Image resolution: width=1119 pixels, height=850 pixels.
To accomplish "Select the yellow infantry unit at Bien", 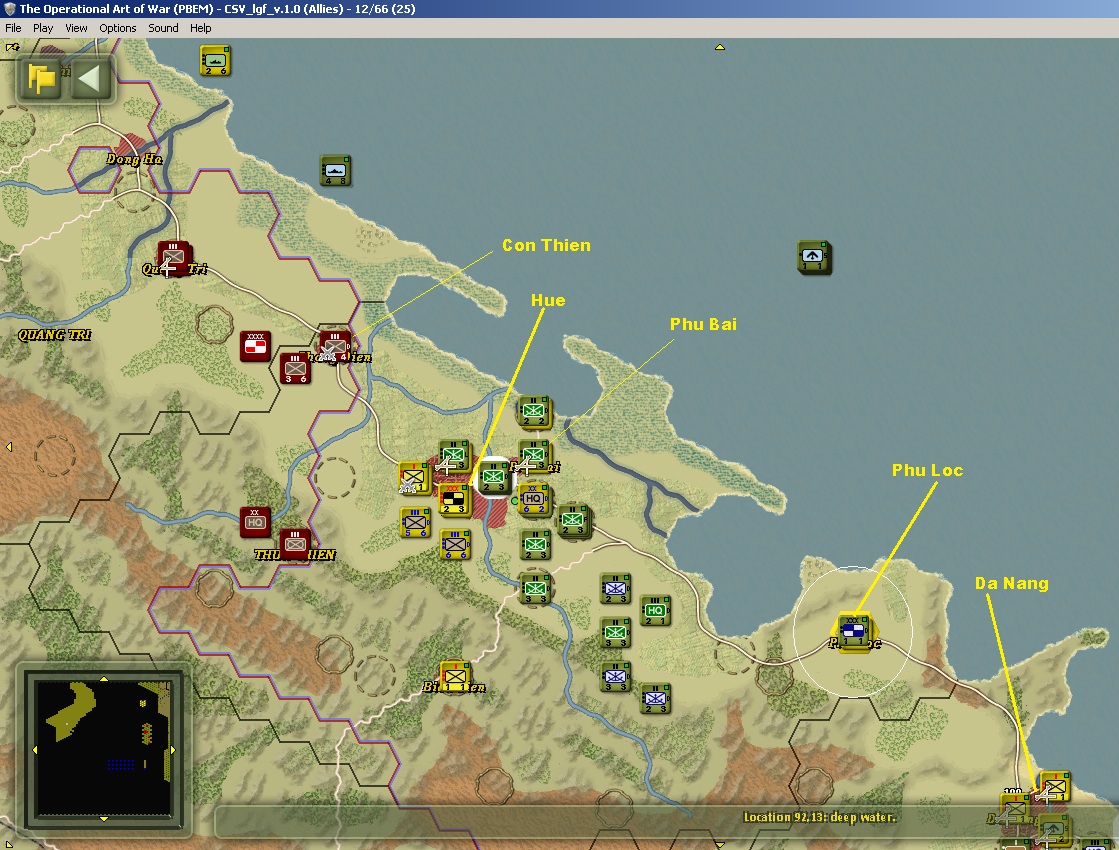I will pyautogui.click(x=455, y=677).
